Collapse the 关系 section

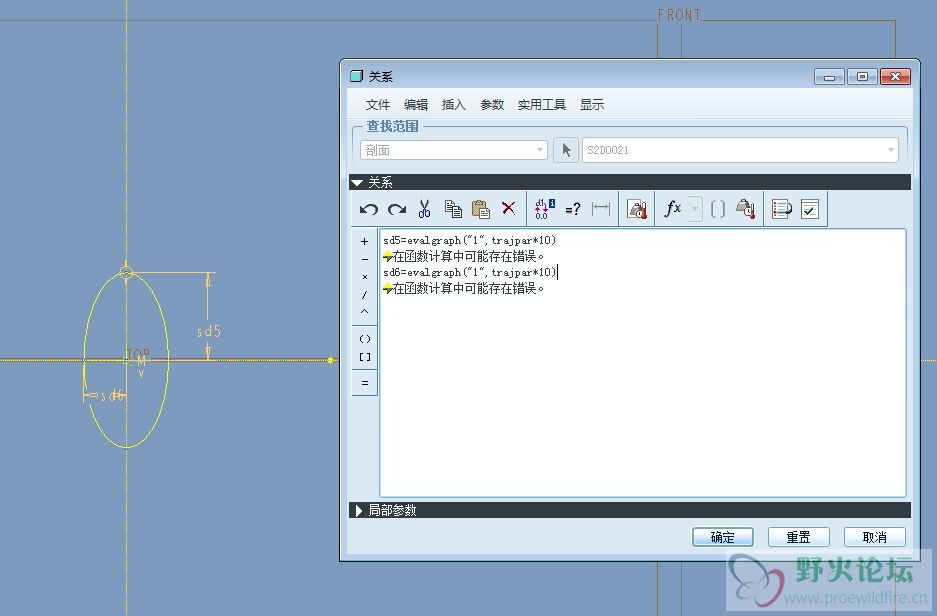pos(357,182)
